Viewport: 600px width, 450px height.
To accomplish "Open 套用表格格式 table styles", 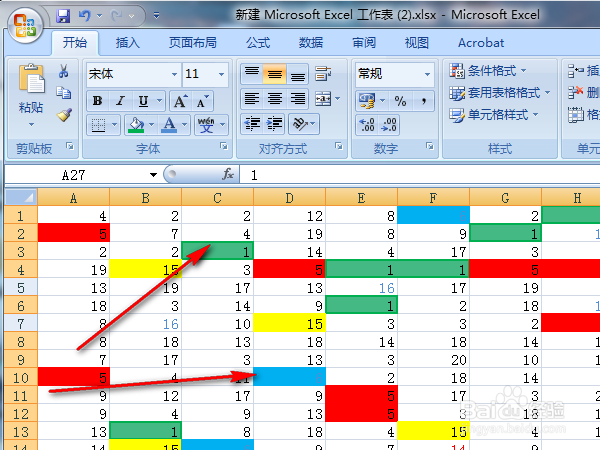I will 499,93.
